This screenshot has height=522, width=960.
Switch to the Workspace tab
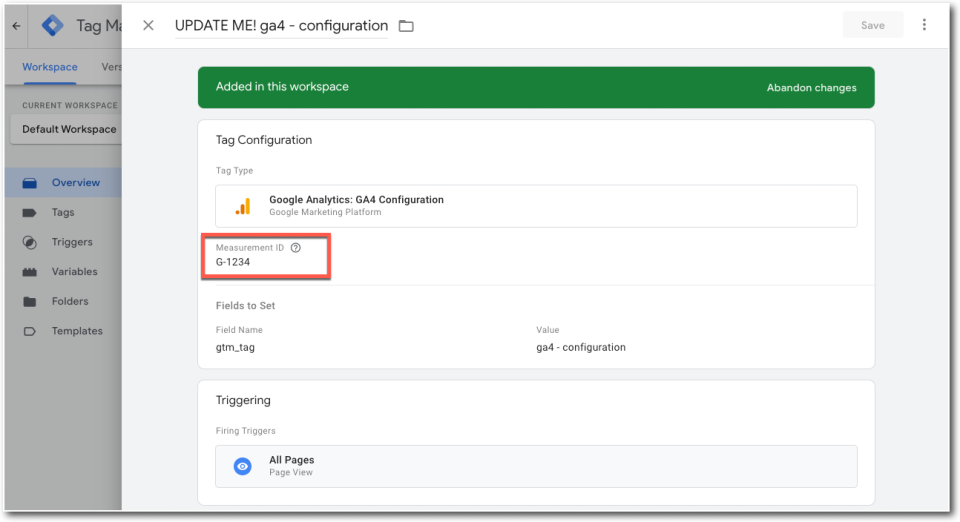point(50,67)
